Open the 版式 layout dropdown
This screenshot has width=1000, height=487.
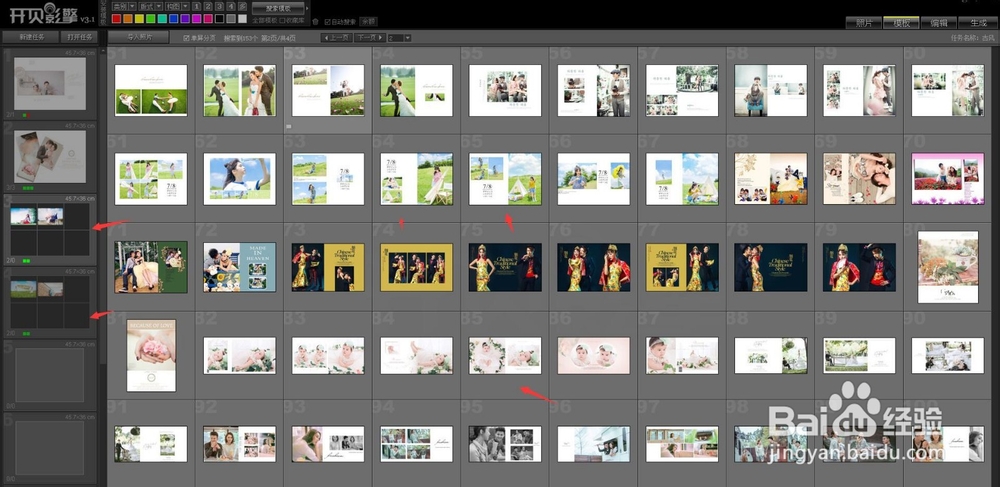click(151, 6)
